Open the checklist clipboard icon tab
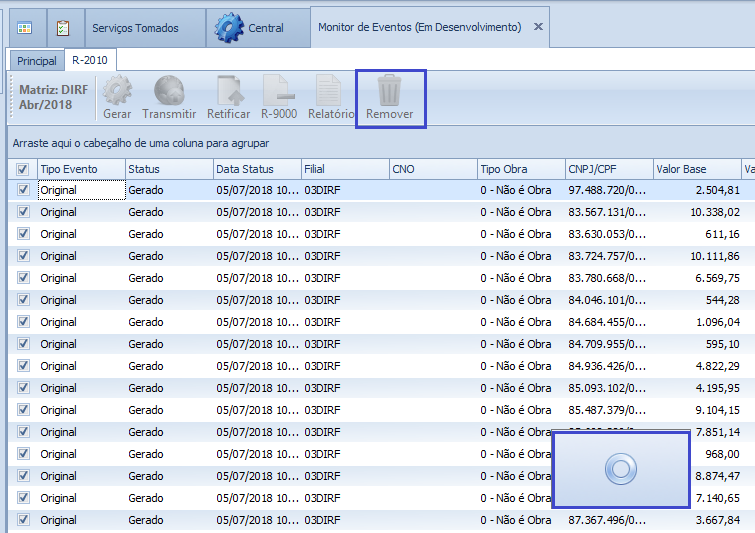The height and width of the screenshot is (533, 755). (63, 28)
